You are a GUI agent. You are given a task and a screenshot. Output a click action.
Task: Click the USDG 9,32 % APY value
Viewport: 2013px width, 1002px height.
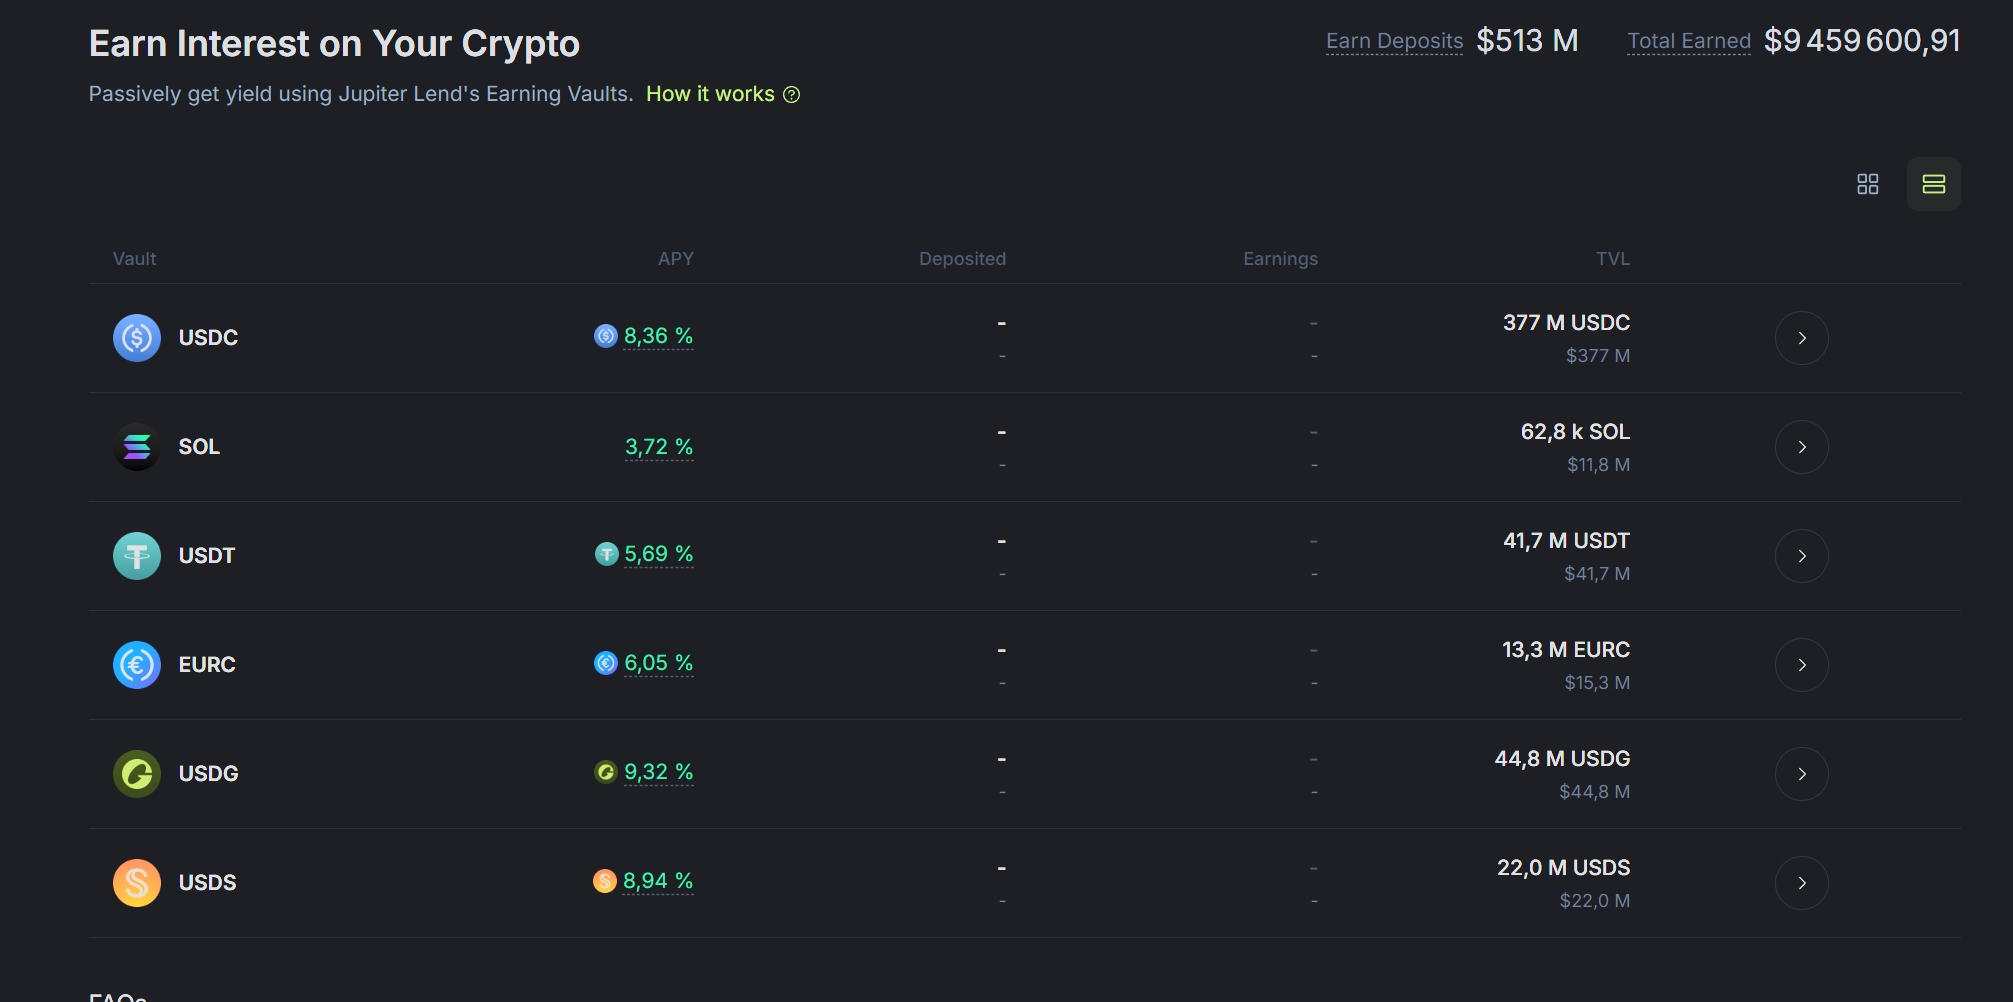click(x=658, y=772)
